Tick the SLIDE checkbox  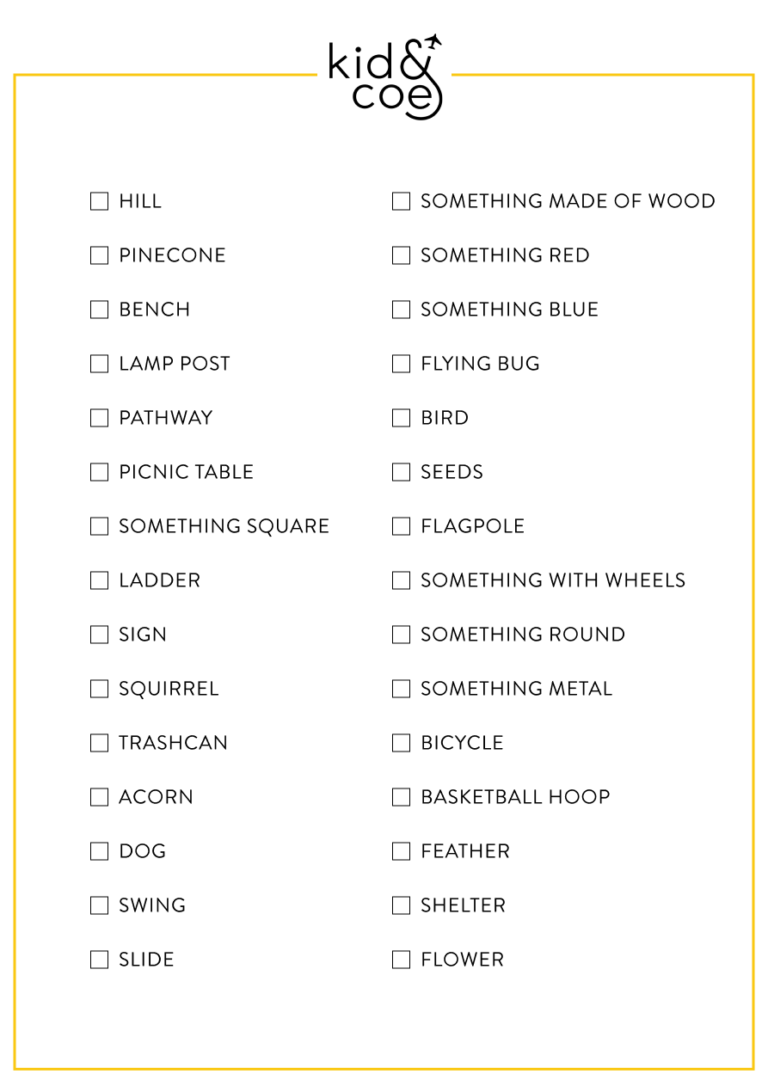click(99, 960)
